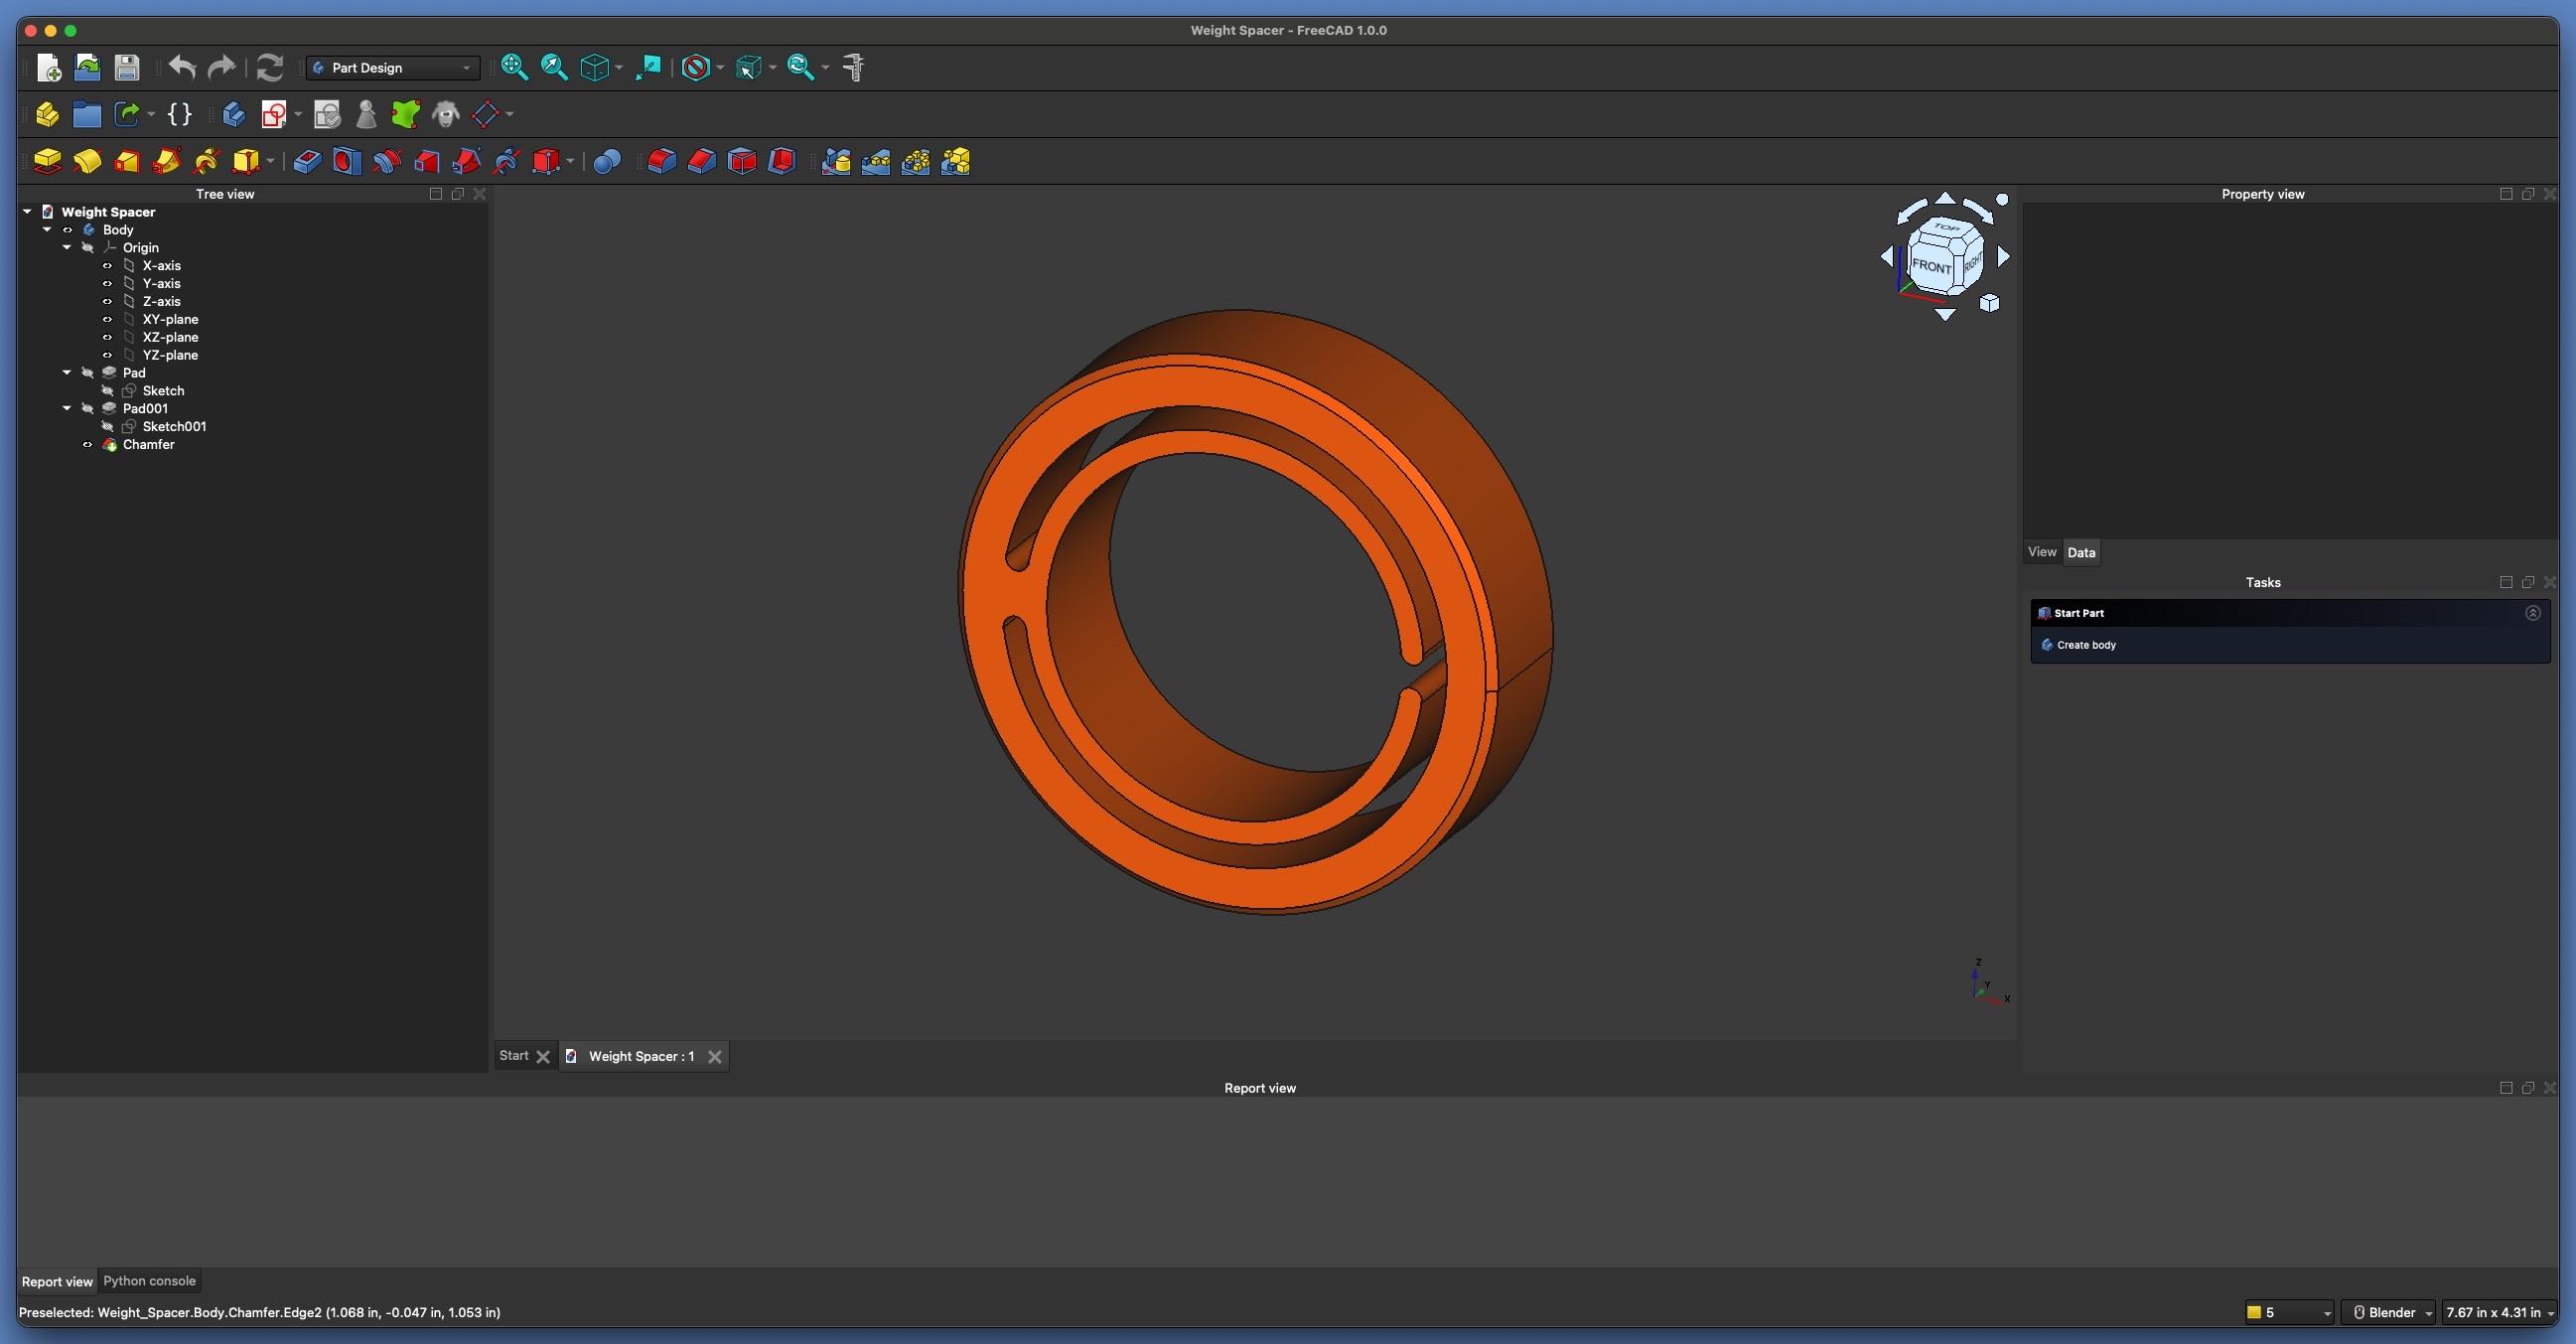Select the Pocket tool

(307, 161)
